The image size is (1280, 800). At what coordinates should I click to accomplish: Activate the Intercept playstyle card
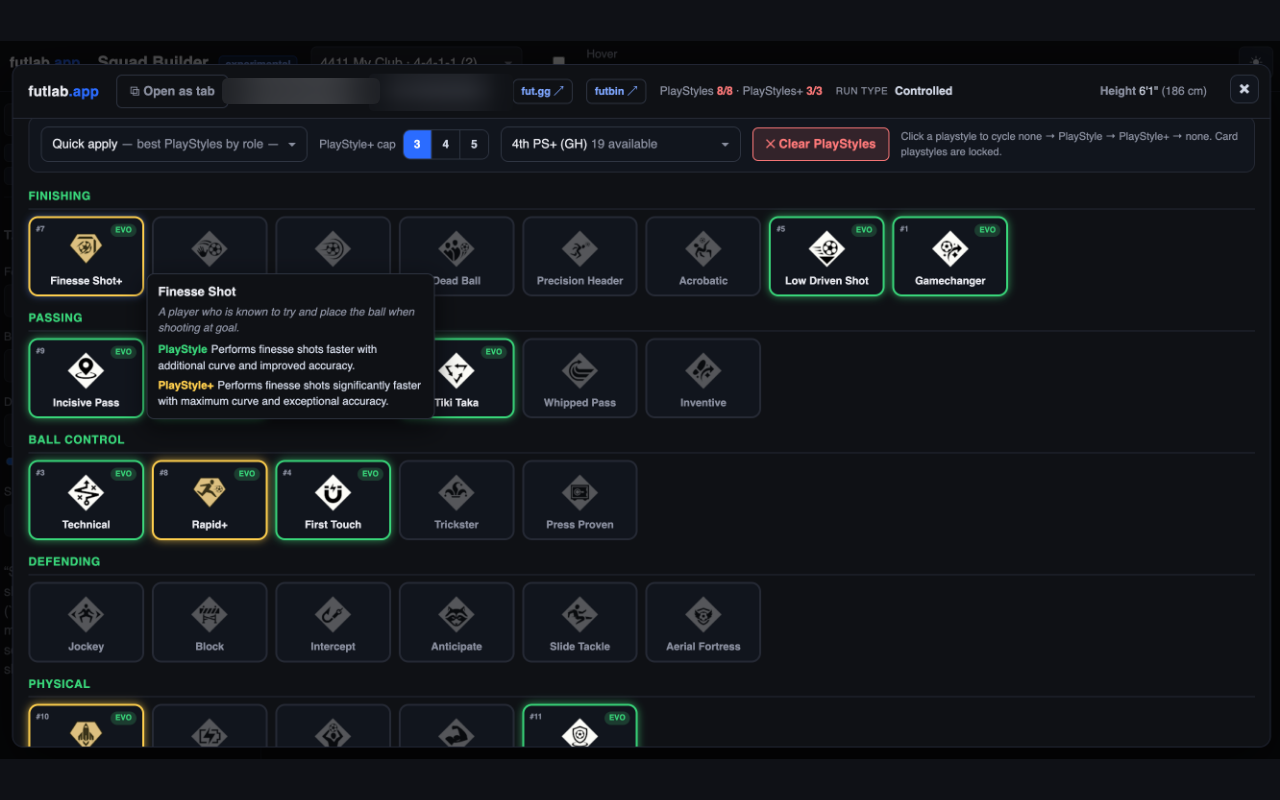333,622
